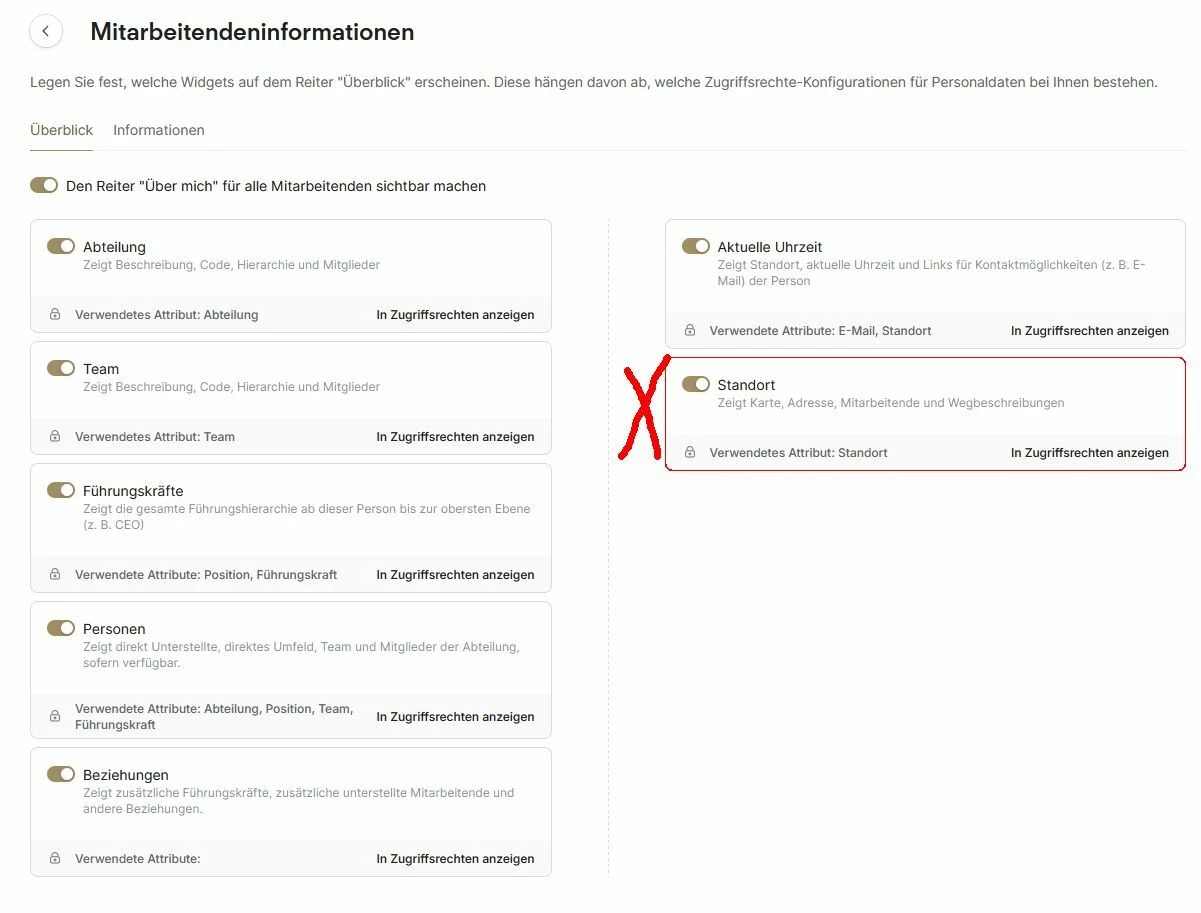Toggle off the Standort widget
Image resolution: width=1201 pixels, height=913 pixels.
[x=696, y=385]
